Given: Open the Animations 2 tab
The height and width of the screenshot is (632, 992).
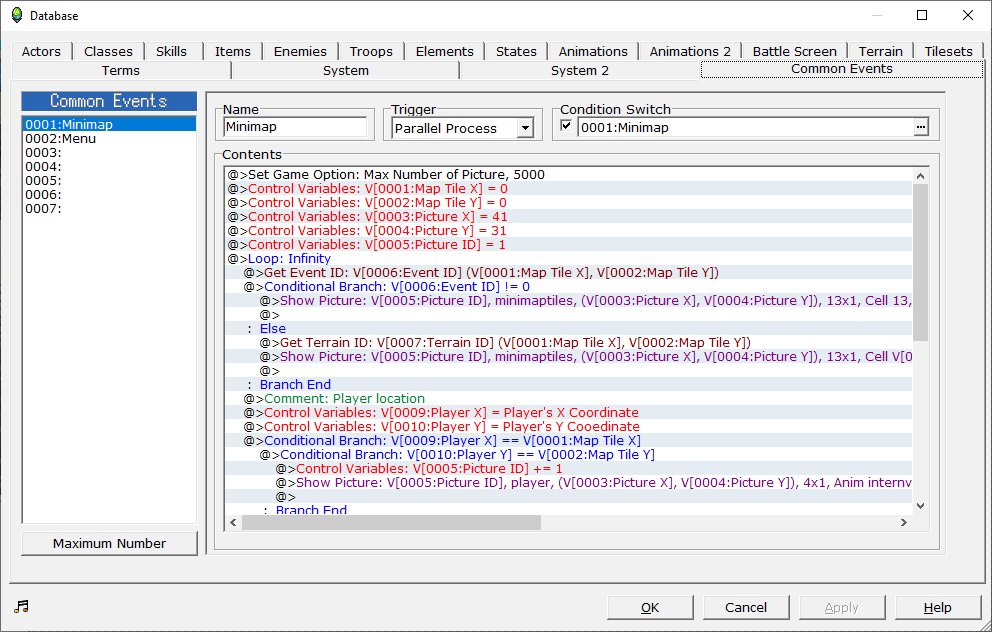Looking at the screenshot, I should tap(690, 51).
